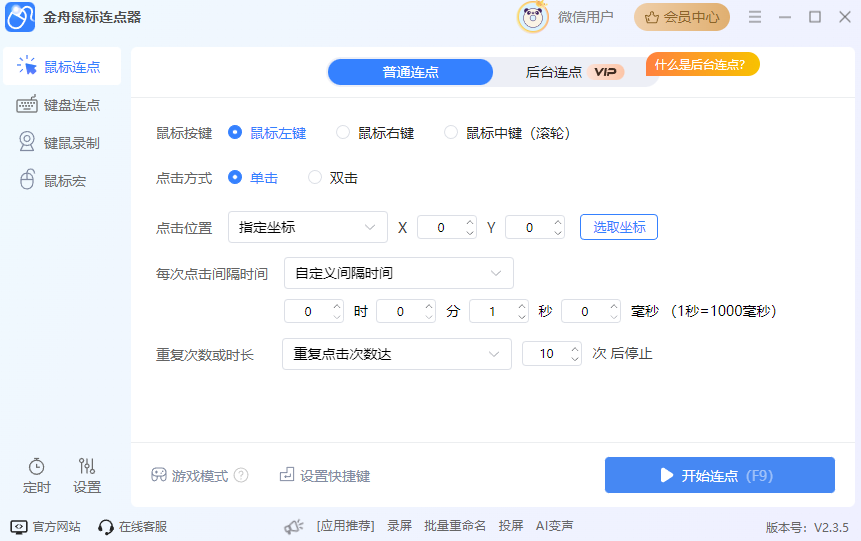This screenshot has width=861, height=541.
Task: Click the Y coordinate input field
Action: (529, 227)
